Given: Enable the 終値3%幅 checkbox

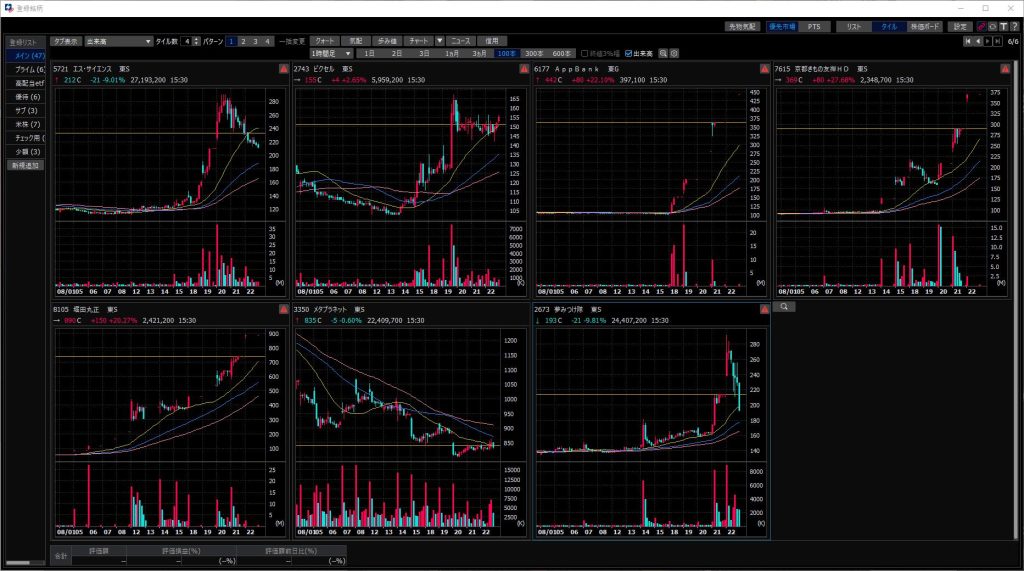Looking at the screenshot, I should pyautogui.click(x=585, y=53).
